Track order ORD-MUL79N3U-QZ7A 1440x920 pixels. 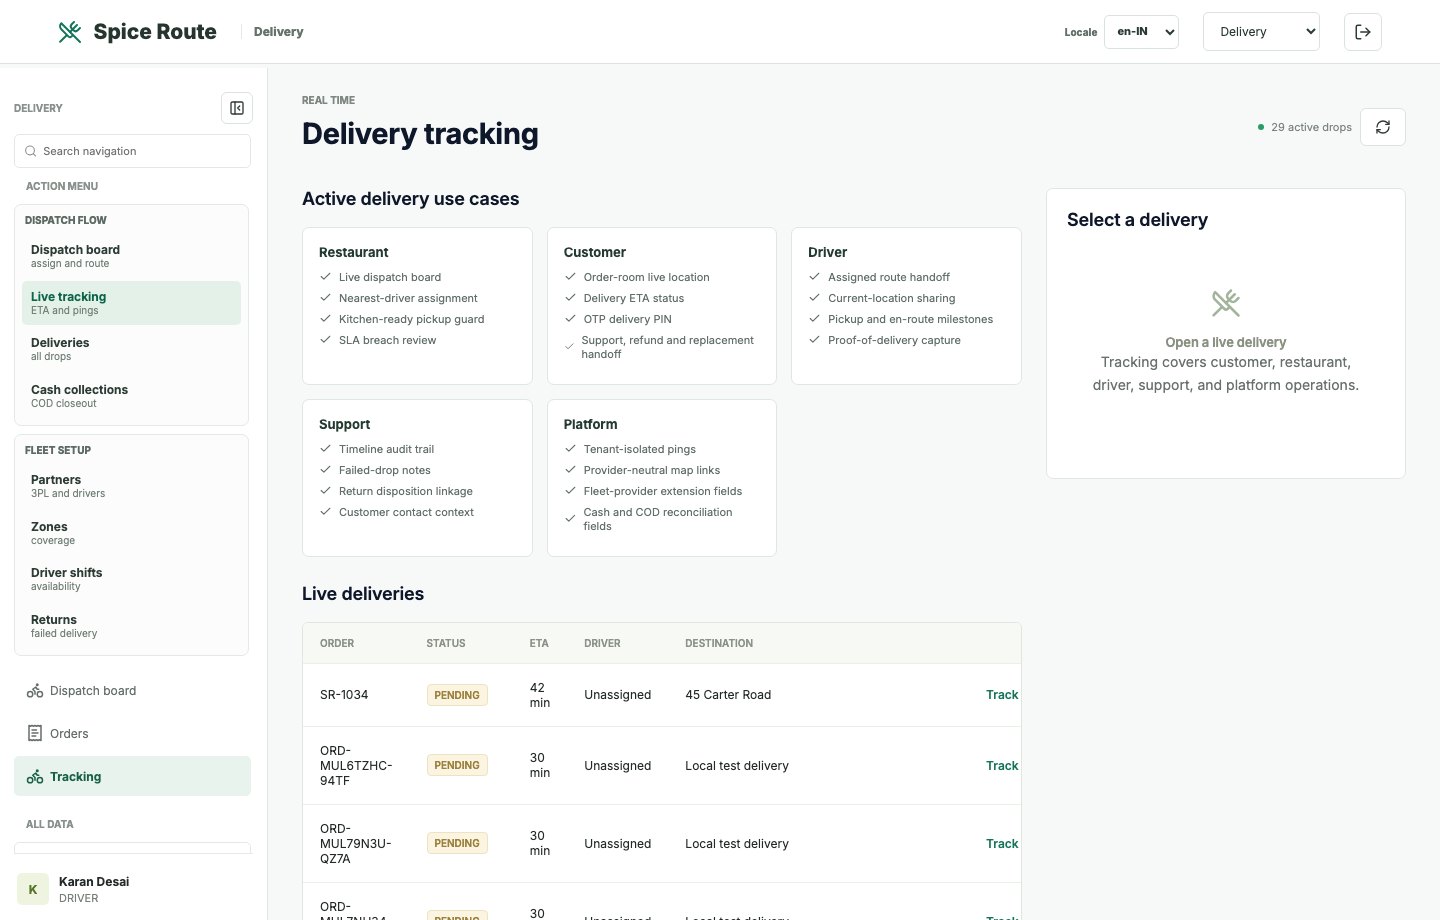pyautogui.click(x=1002, y=844)
